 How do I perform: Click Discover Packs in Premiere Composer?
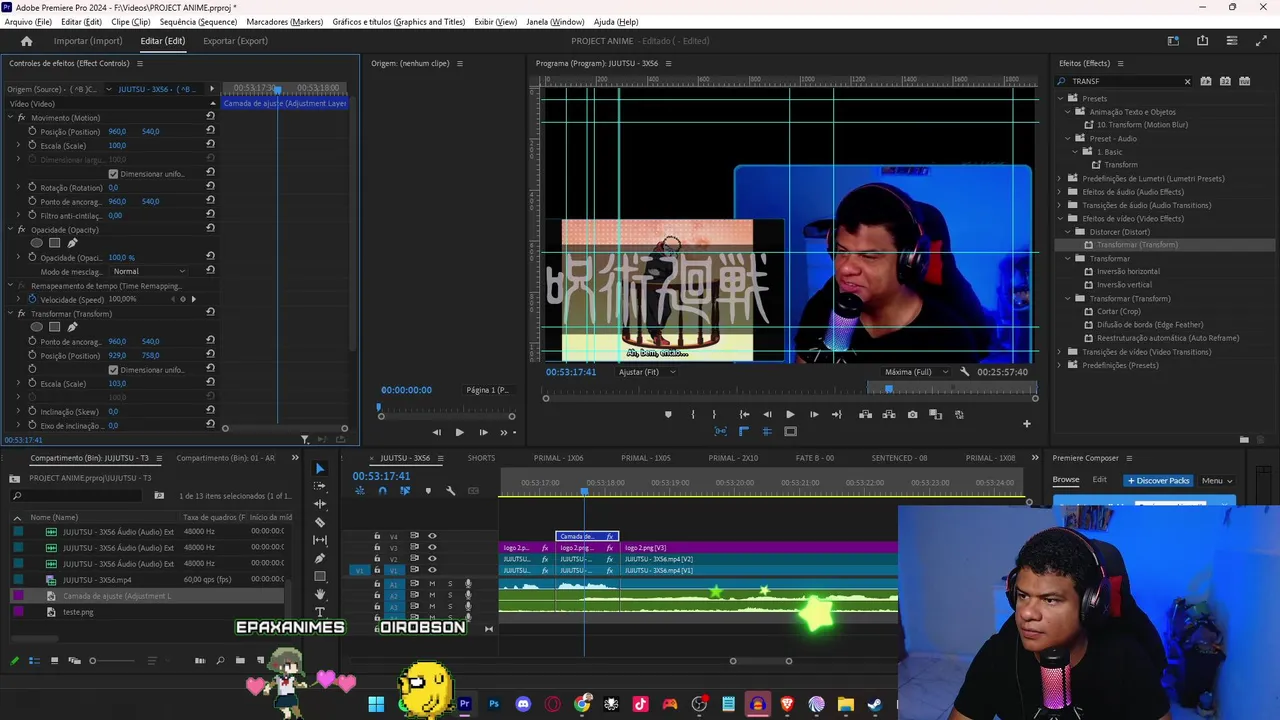pyautogui.click(x=1159, y=481)
